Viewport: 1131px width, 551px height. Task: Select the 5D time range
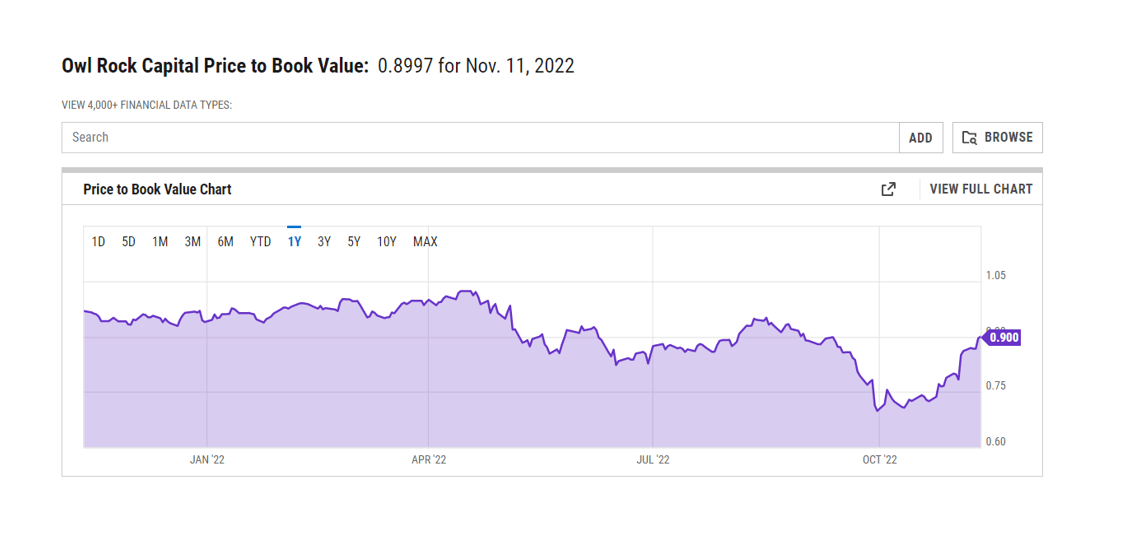click(x=129, y=242)
